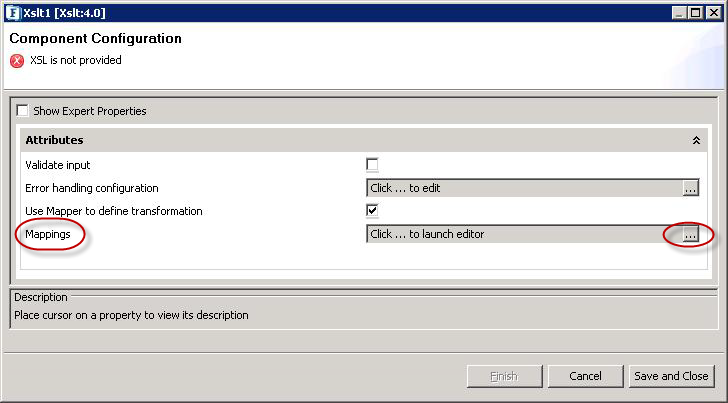The image size is (728, 403).
Task: Click the red error icon beside XSL message
Action: pyautogui.click(x=17, y=61)
